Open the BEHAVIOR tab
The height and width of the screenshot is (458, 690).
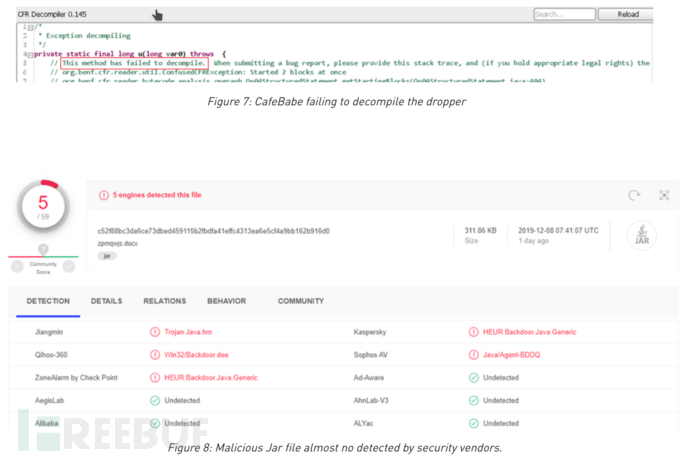tap(227, 301)
